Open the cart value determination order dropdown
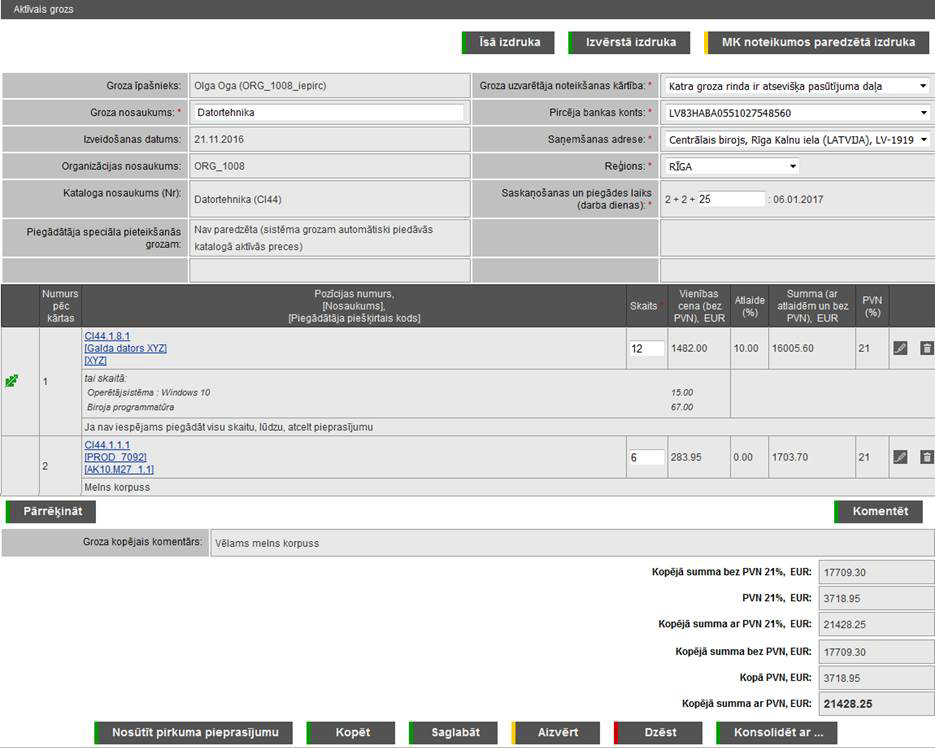 click(x=796, y=86)
